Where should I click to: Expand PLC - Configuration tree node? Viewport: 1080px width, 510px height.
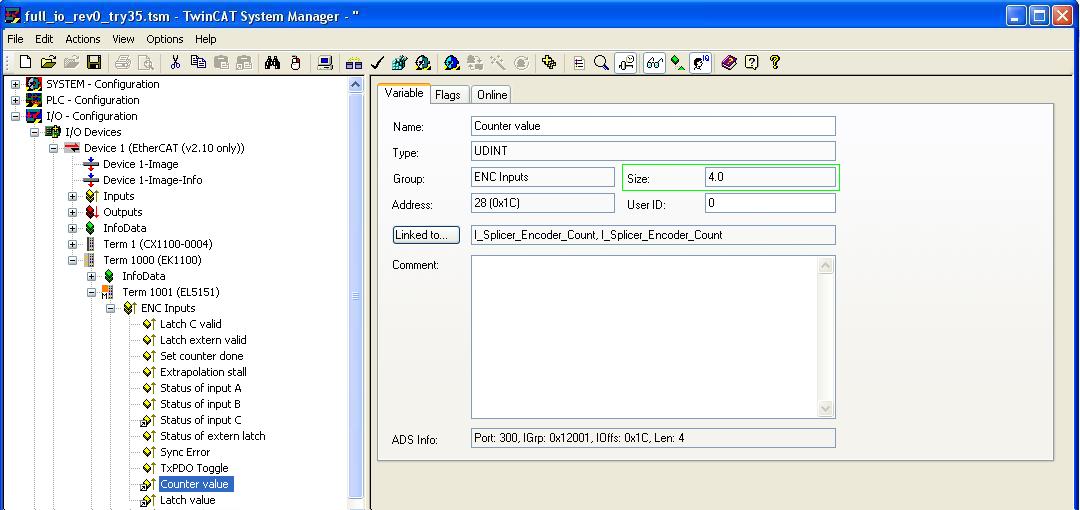pos(15,100)
